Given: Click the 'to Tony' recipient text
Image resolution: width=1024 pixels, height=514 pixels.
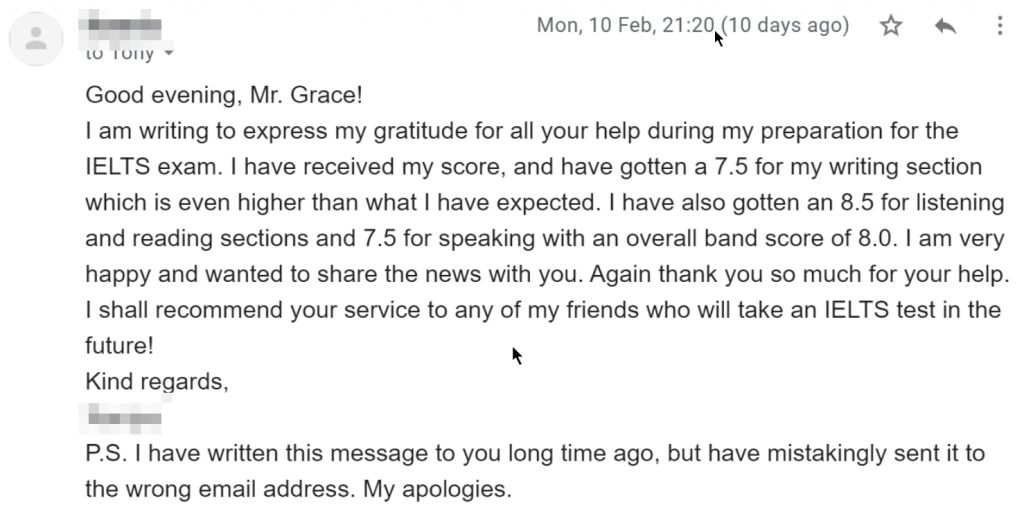Looking at the screenshot, I should click(x=120, y=53).
